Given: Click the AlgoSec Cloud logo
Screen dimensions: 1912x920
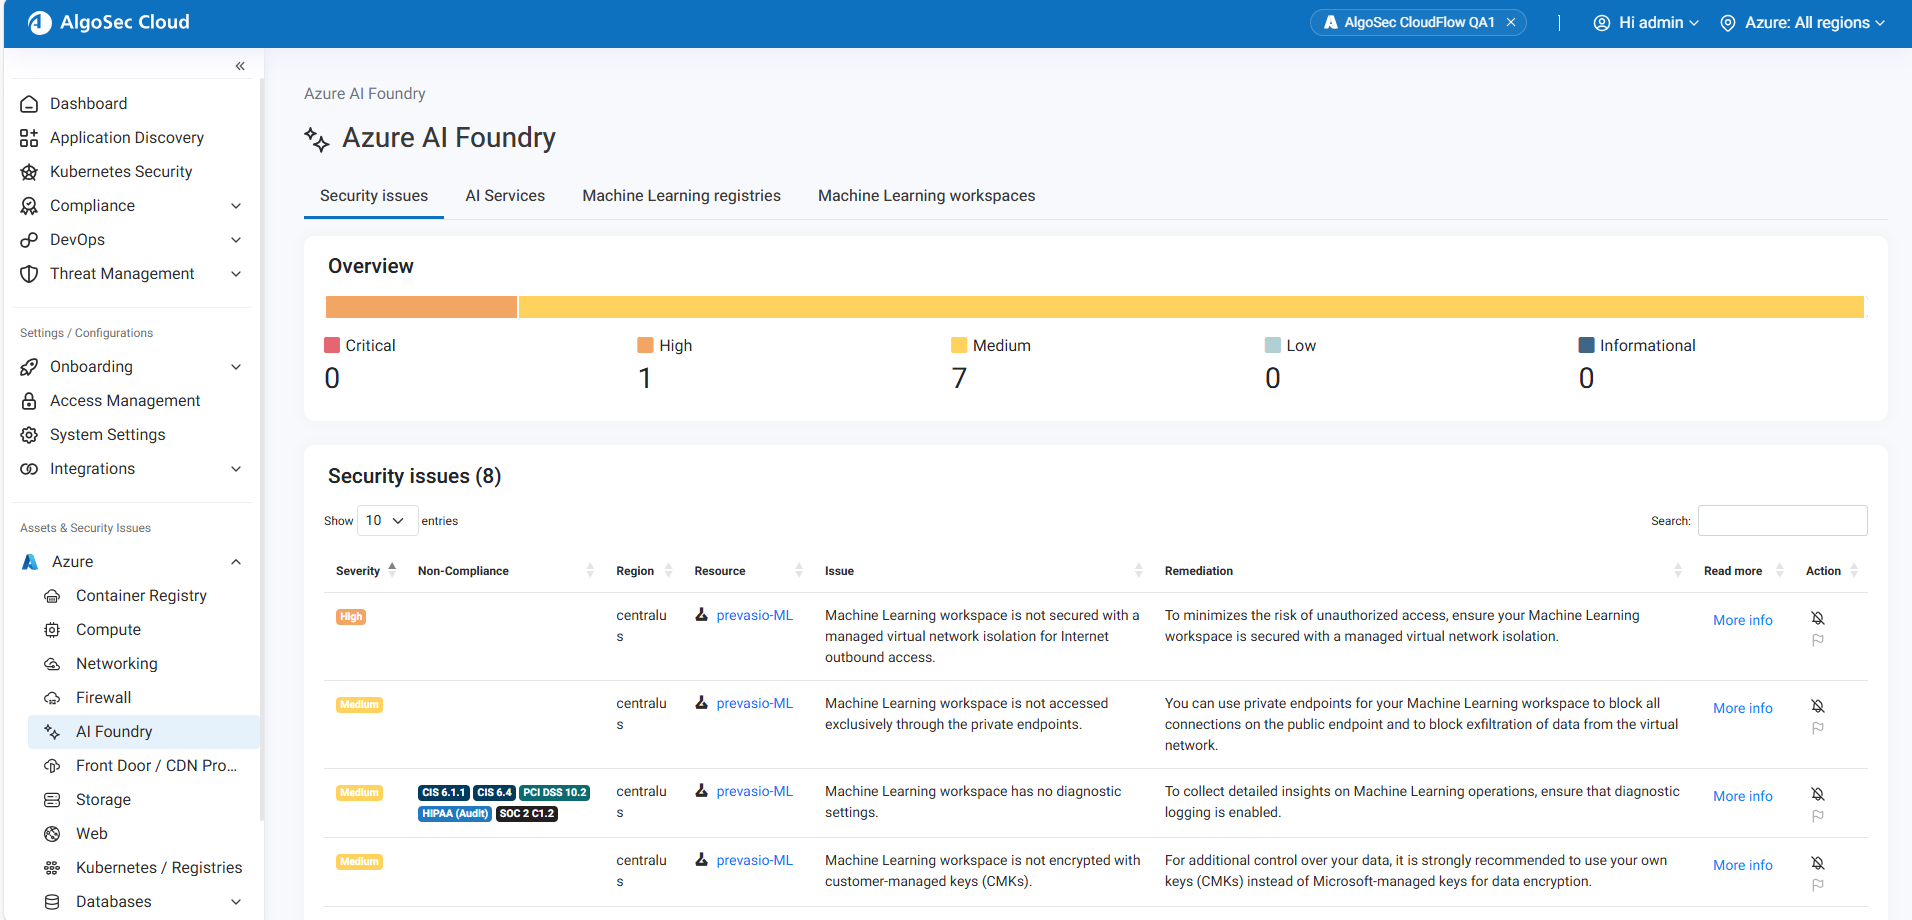Looking at the screenshot, I should (40, 22).
